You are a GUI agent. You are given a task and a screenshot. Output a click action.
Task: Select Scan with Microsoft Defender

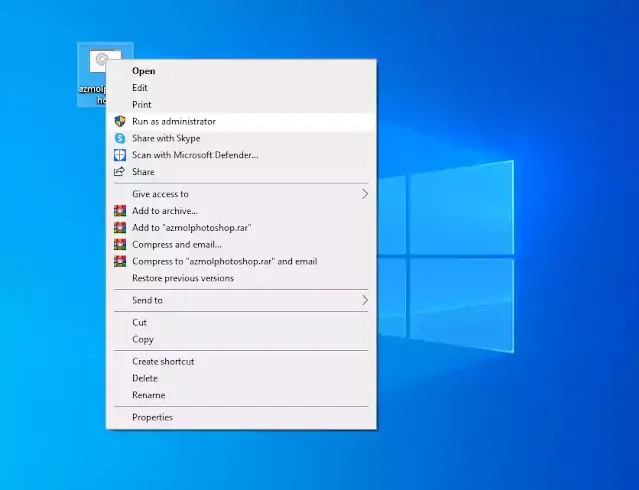pyautogui.click(x=241, y=155)
